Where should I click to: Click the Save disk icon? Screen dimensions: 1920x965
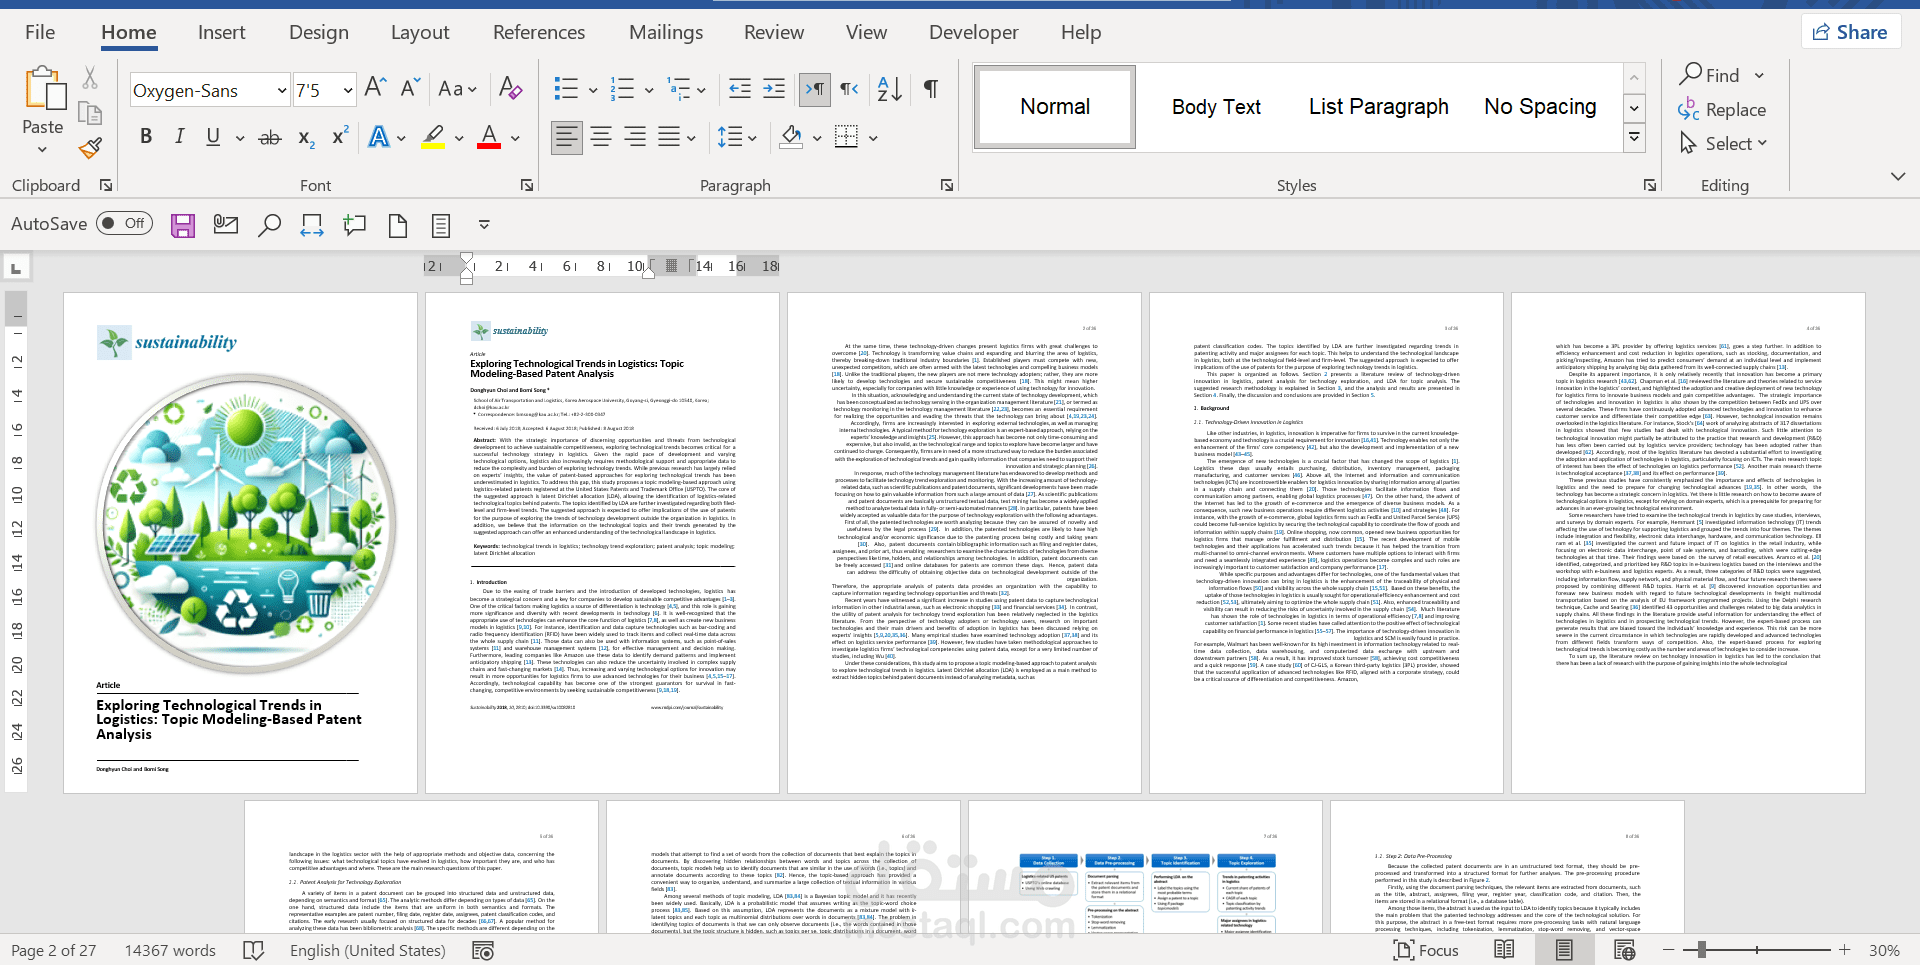tap(183, 225)
